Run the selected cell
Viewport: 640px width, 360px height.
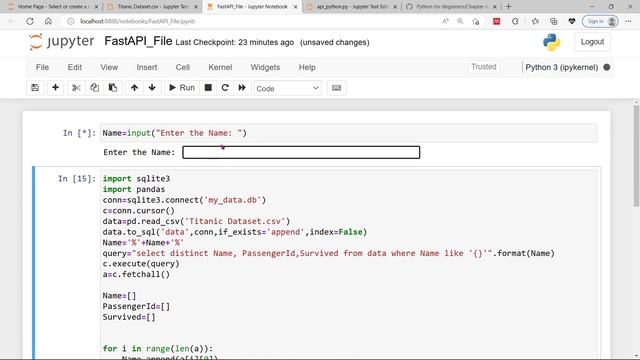click(182, 88)
